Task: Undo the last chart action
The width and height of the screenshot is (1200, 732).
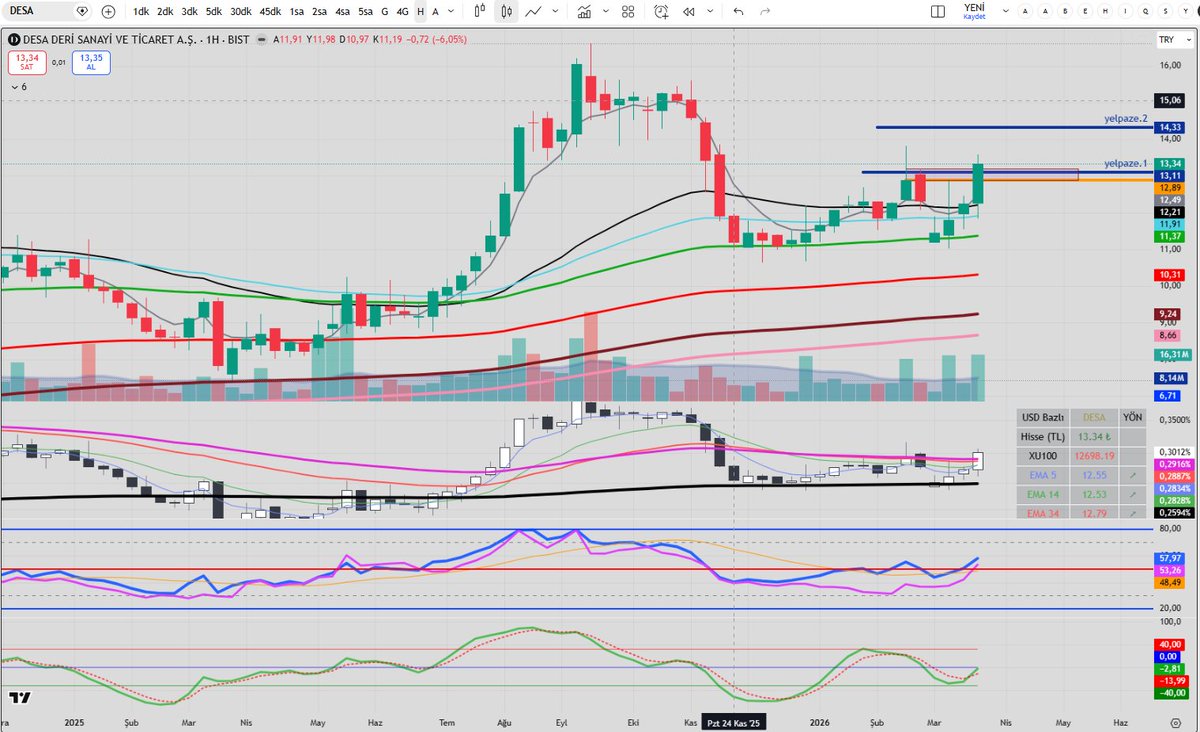Action: (x=738, y=11)
